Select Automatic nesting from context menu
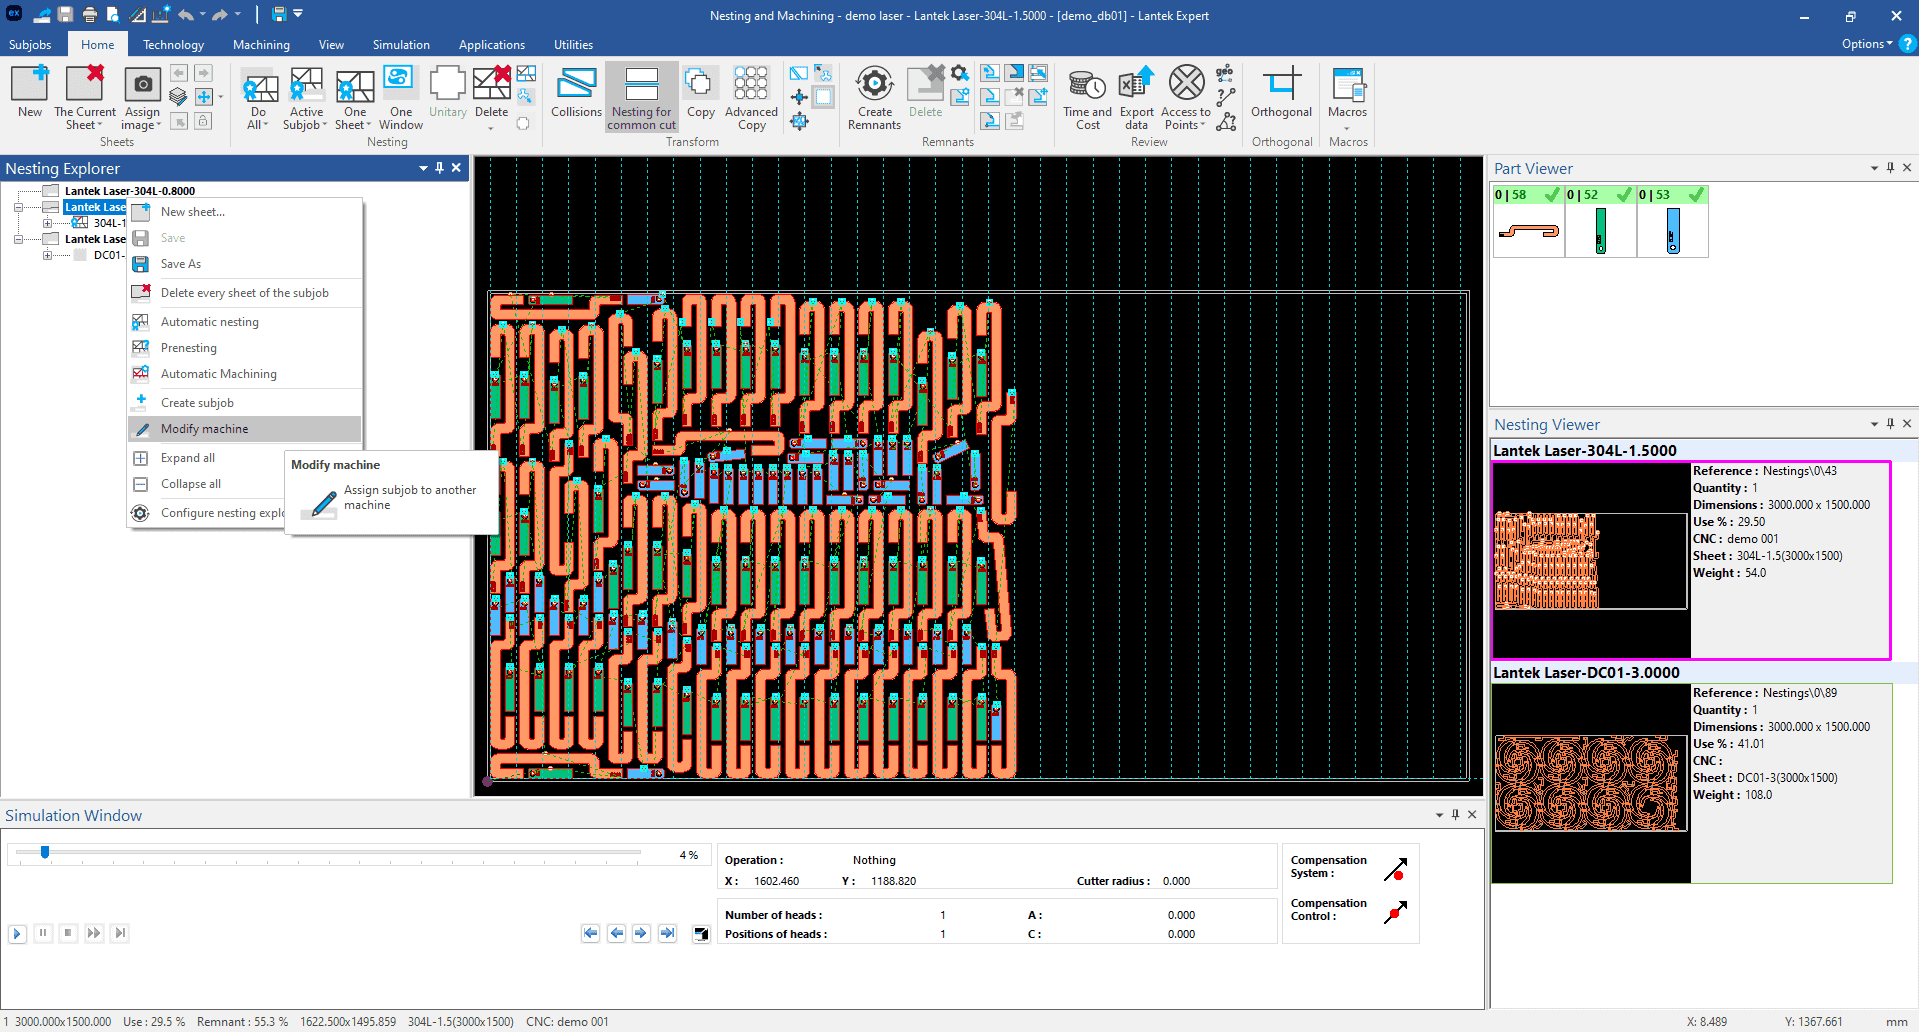 [209, 322]
